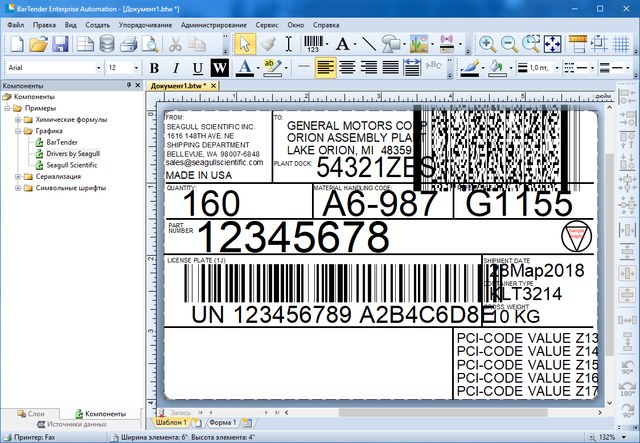This screenshot has height=443, width=640.
Task: Open the zoom 132% dropdown in status bar
Action: coord(624,437)
